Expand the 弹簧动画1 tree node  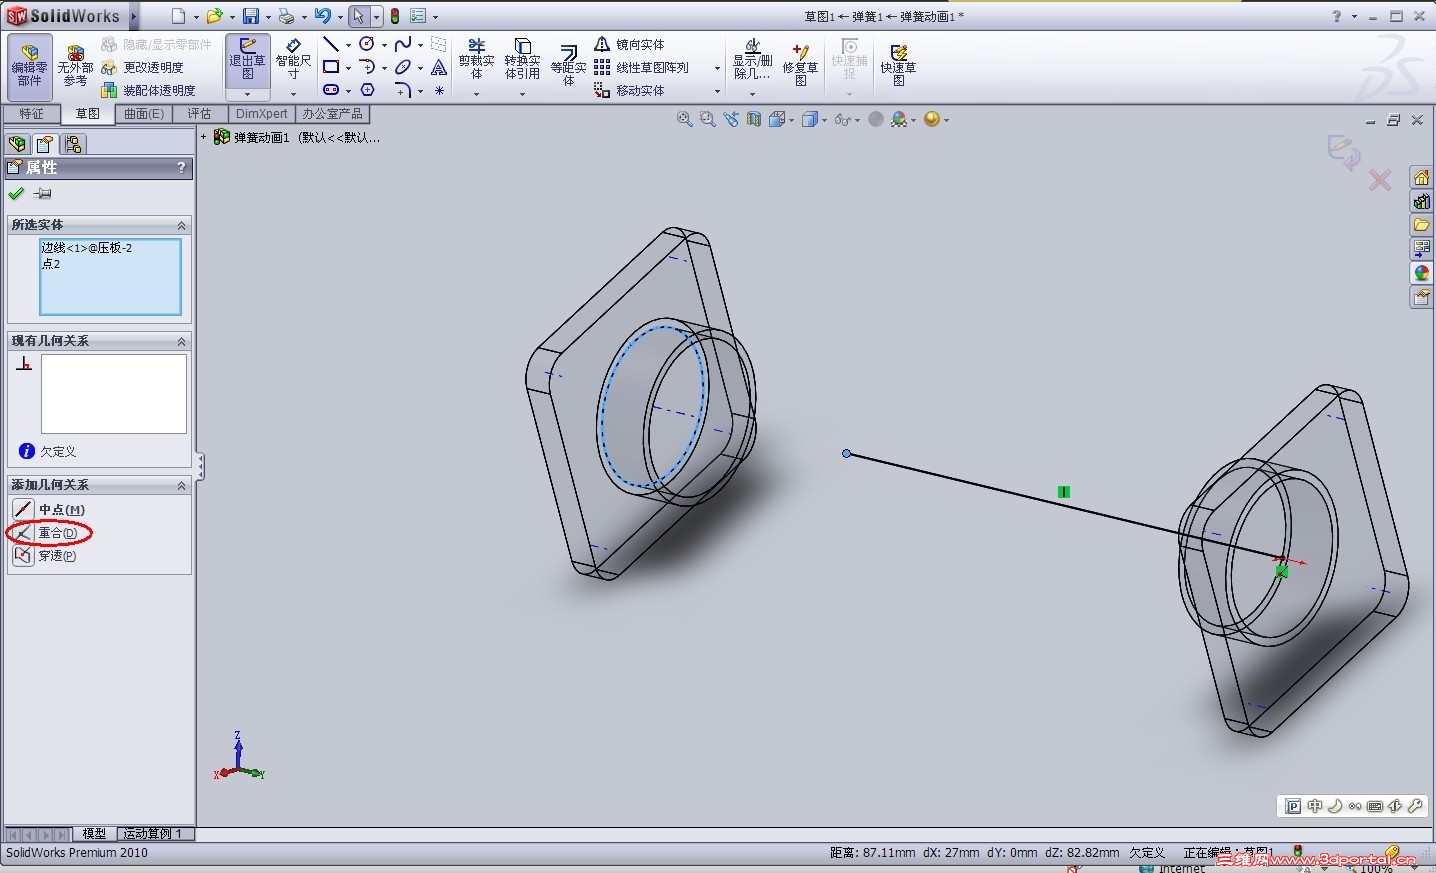[x=204, y=137]
